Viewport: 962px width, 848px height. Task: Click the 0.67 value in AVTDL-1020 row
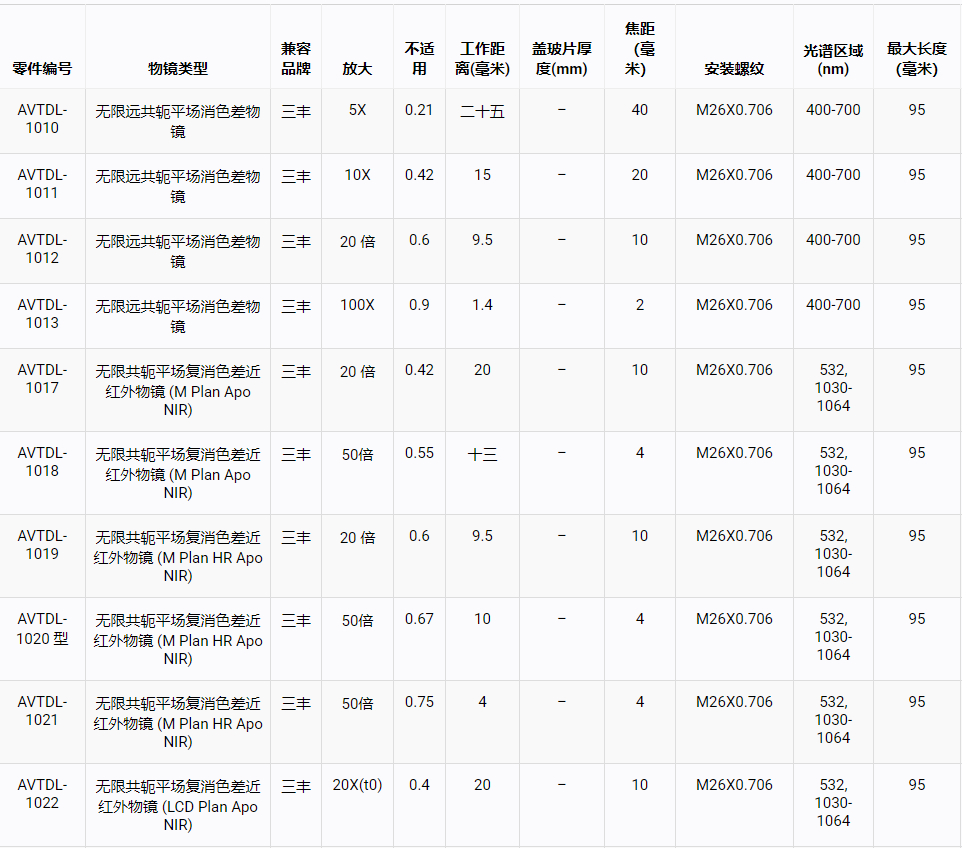[419, 619]
